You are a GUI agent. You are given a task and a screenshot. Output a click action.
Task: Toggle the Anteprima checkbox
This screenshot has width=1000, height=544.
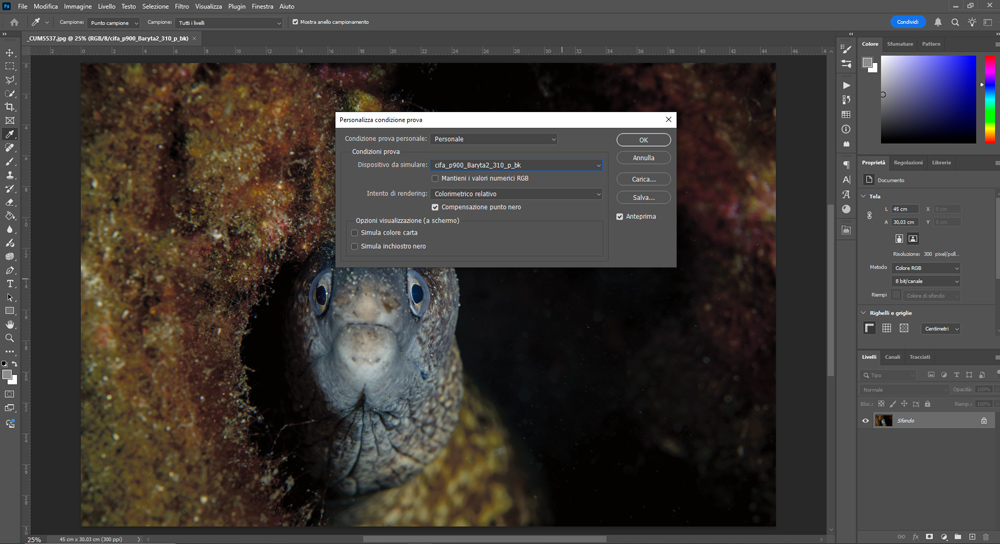620,216
